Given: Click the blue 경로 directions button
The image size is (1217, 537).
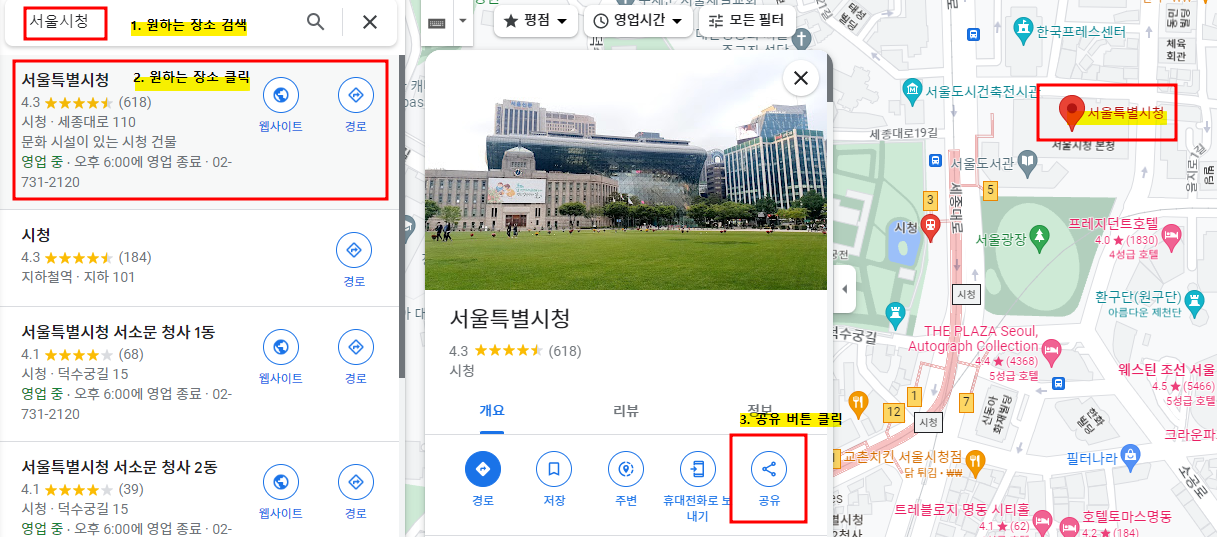Looking at the screenshot, I should tap(483, 469).
